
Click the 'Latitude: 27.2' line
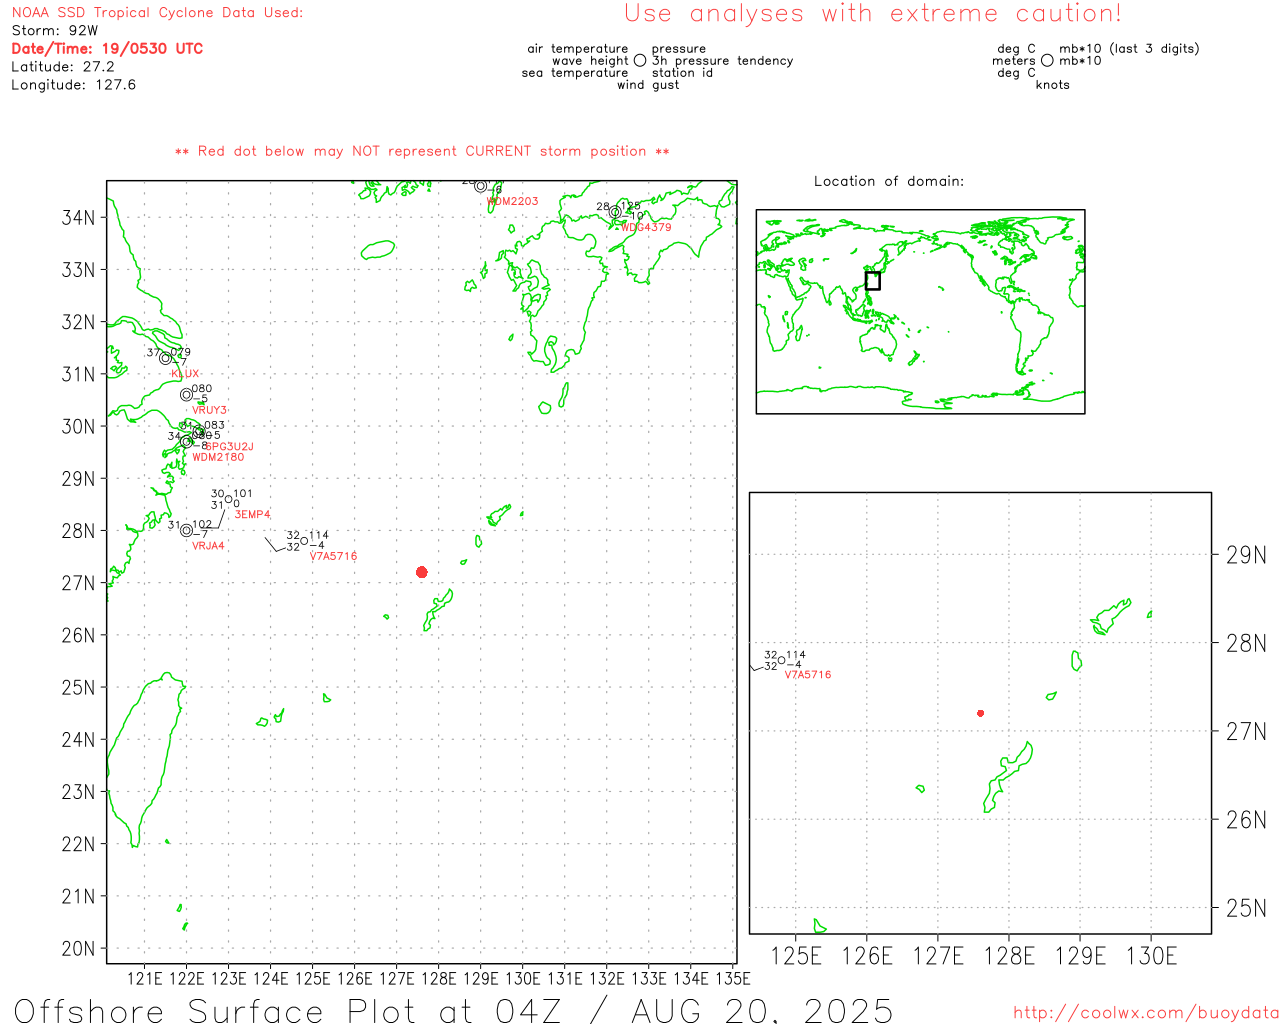coord(63,66)
